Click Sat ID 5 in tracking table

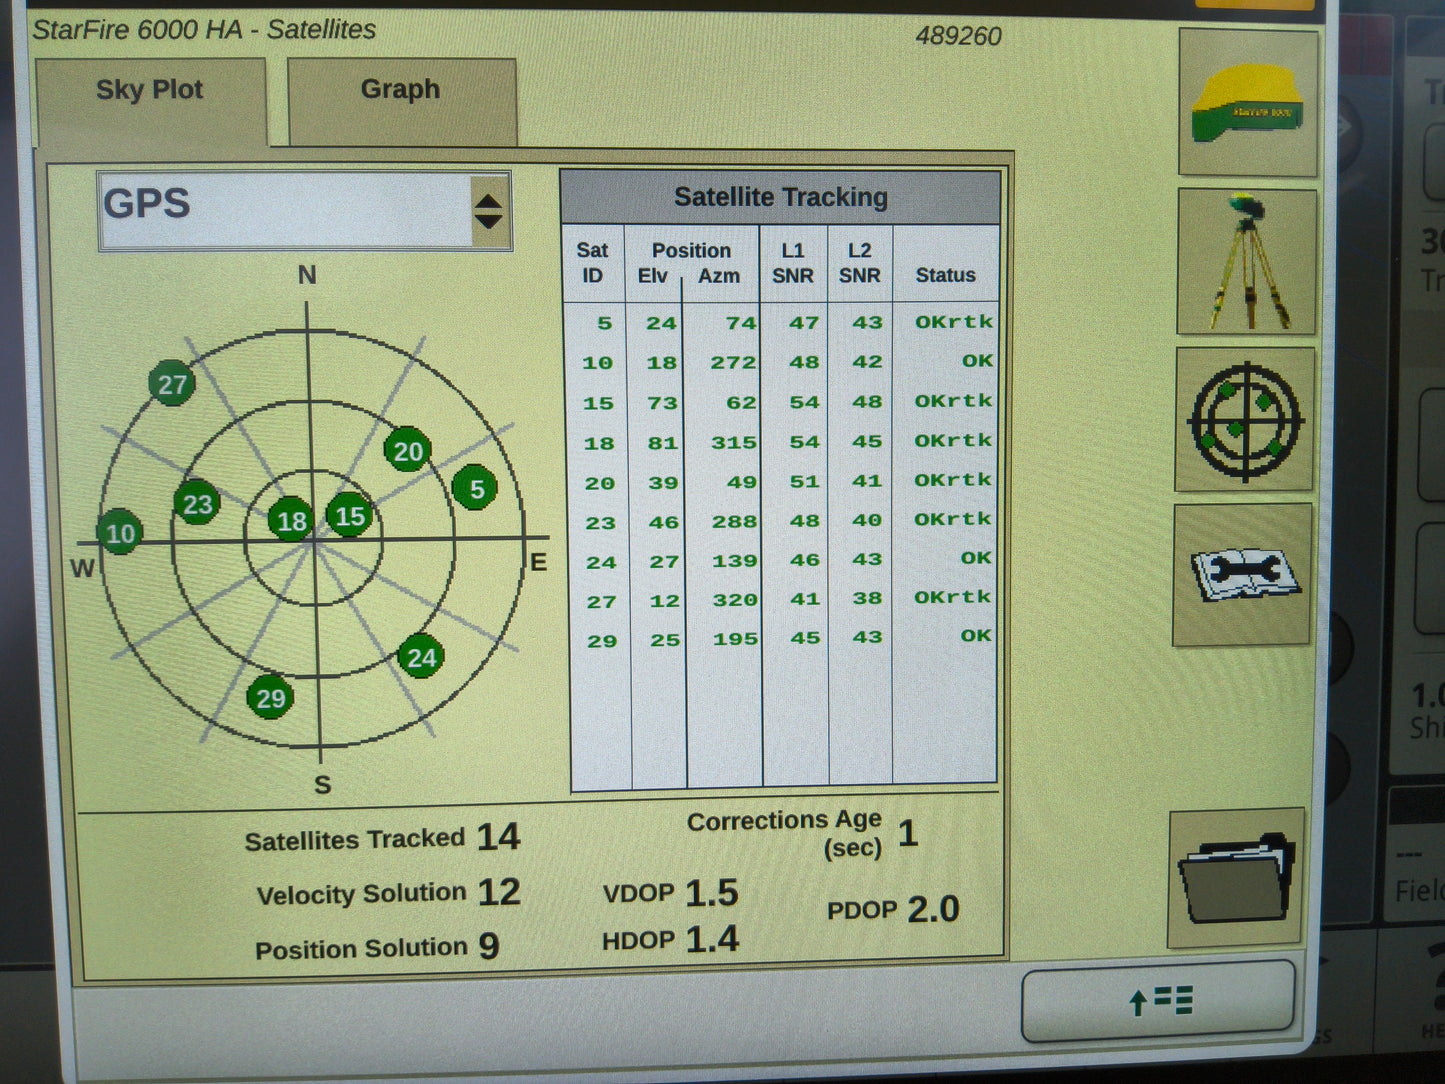tap(604, 323)
